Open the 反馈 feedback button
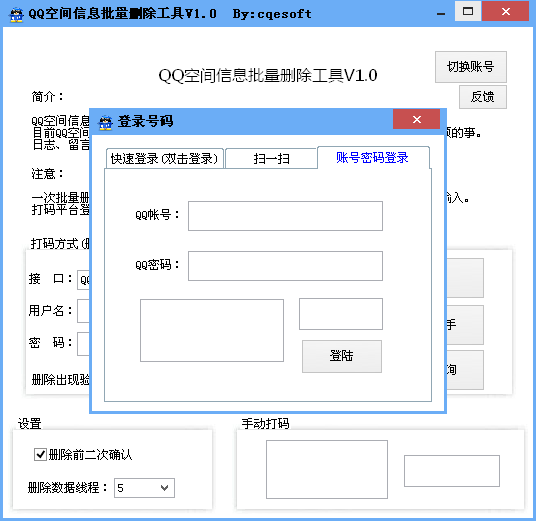Viewport: 536px width, 521px height. (483, 97)
